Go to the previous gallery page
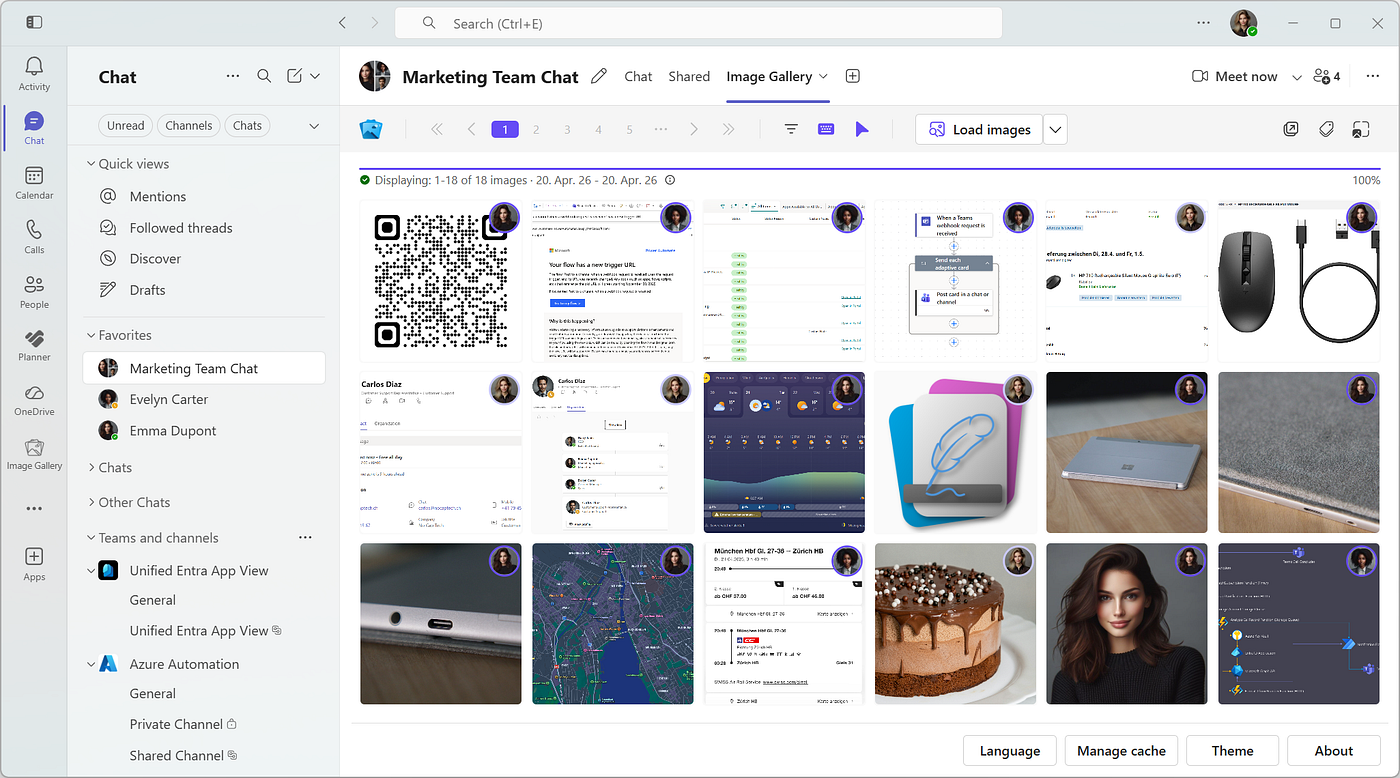This screenshot has width=1400, height=778. point(471,129)
